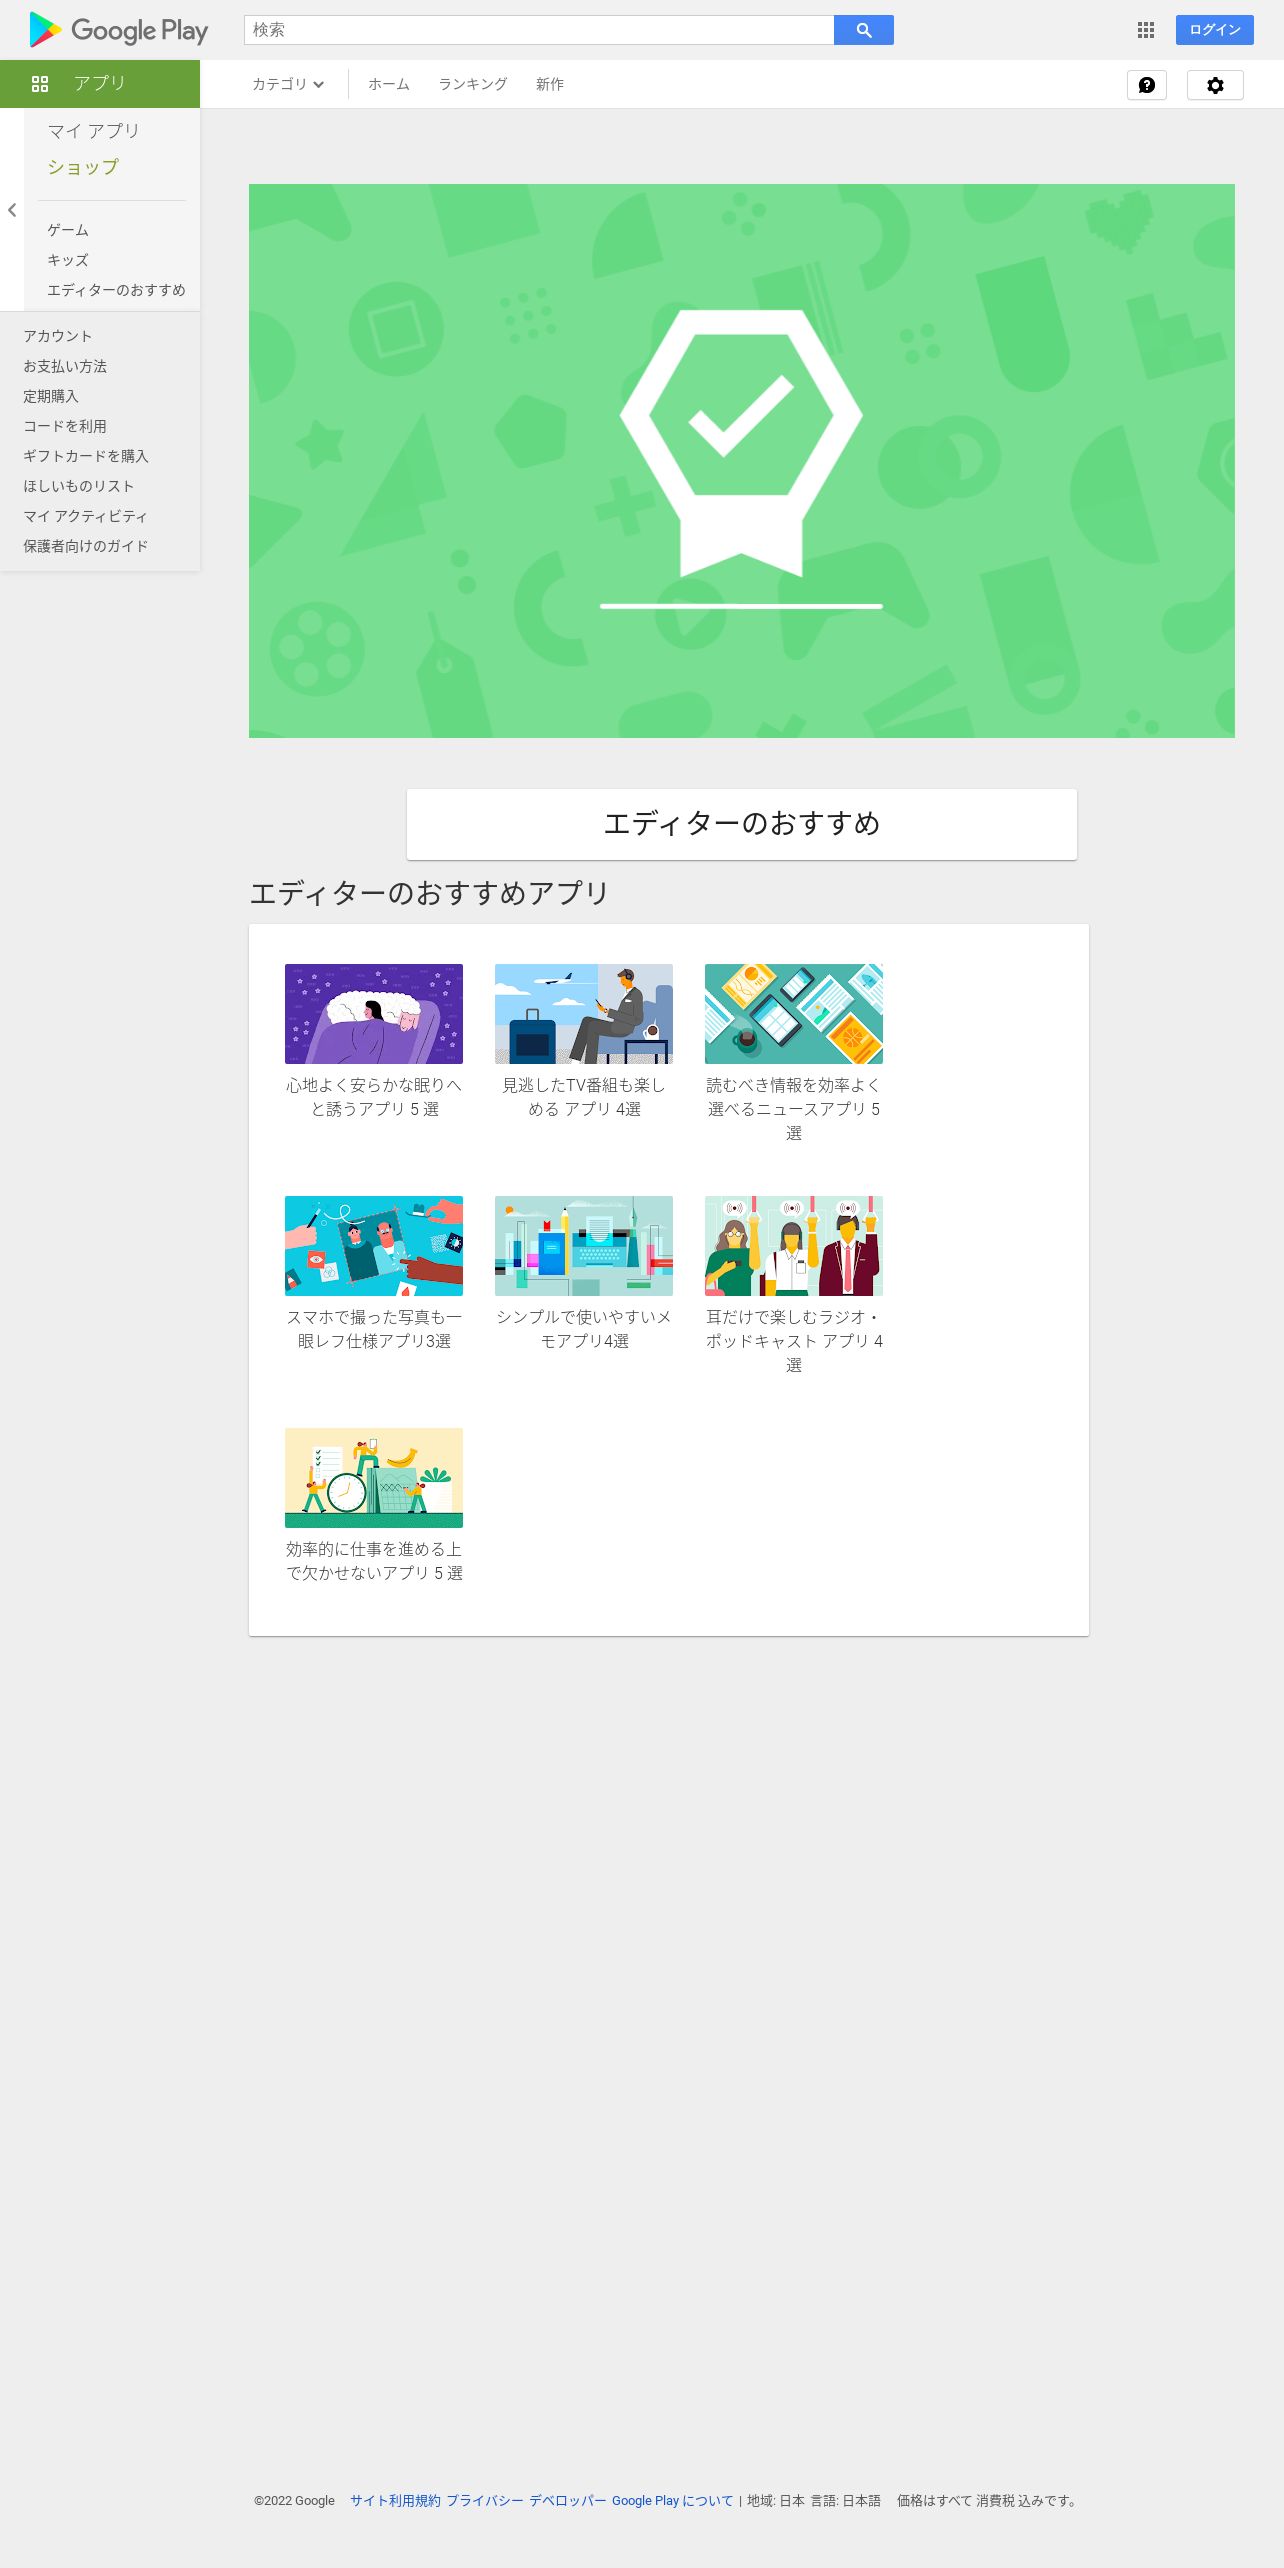Focus the 検索 search field
This screenshot has height=2568, width=1284.
pos(539,30)
